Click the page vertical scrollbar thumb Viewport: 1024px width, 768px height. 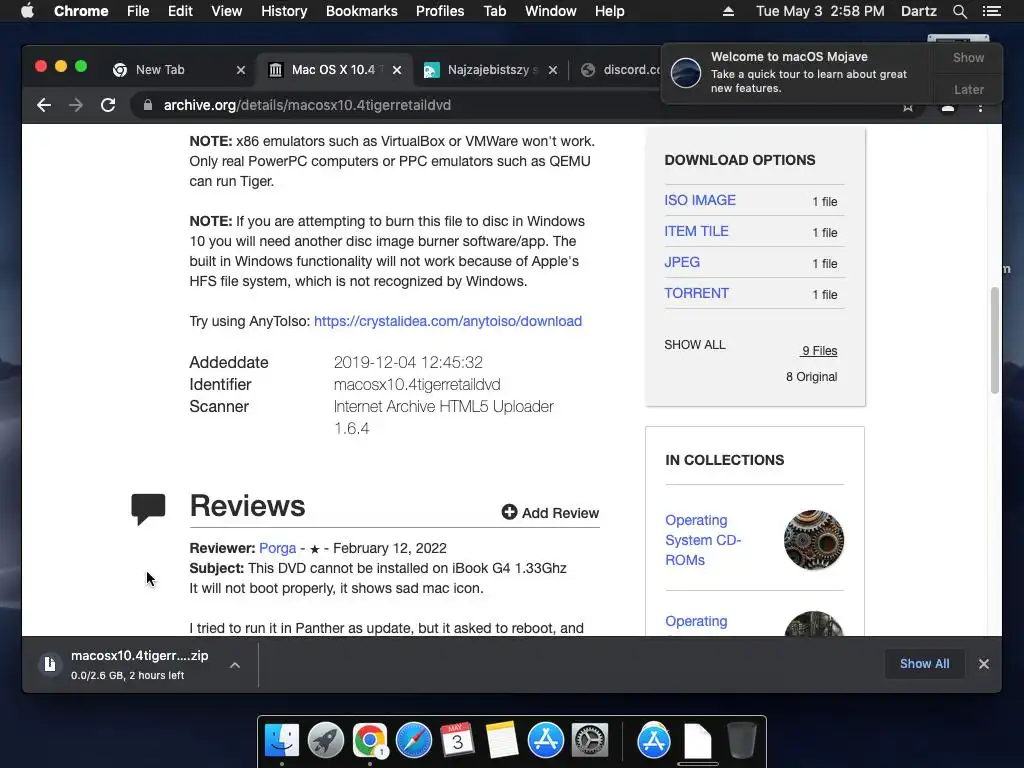click(x=995, y=340)
